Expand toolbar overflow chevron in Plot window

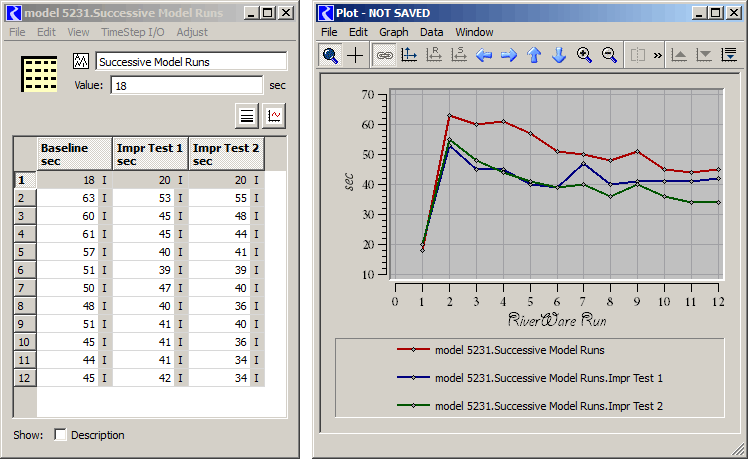point(658,55)
